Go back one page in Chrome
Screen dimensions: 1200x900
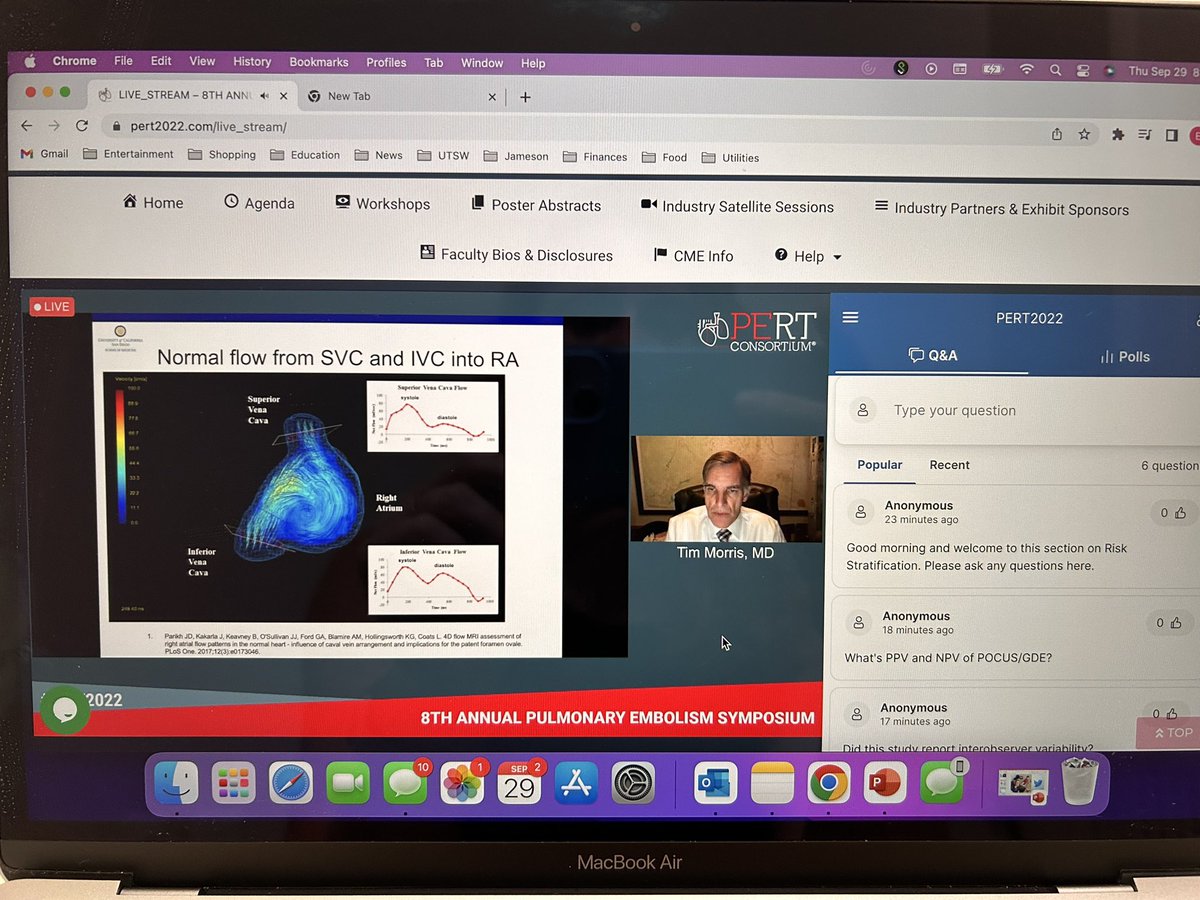(27, 126)
